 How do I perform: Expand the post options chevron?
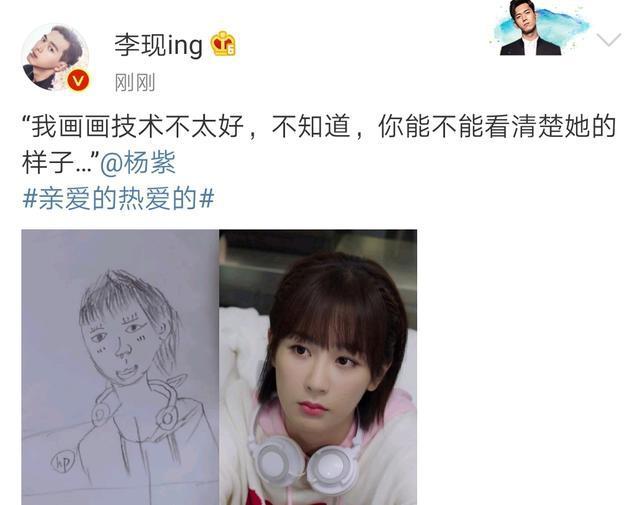(x=609, y=40)
